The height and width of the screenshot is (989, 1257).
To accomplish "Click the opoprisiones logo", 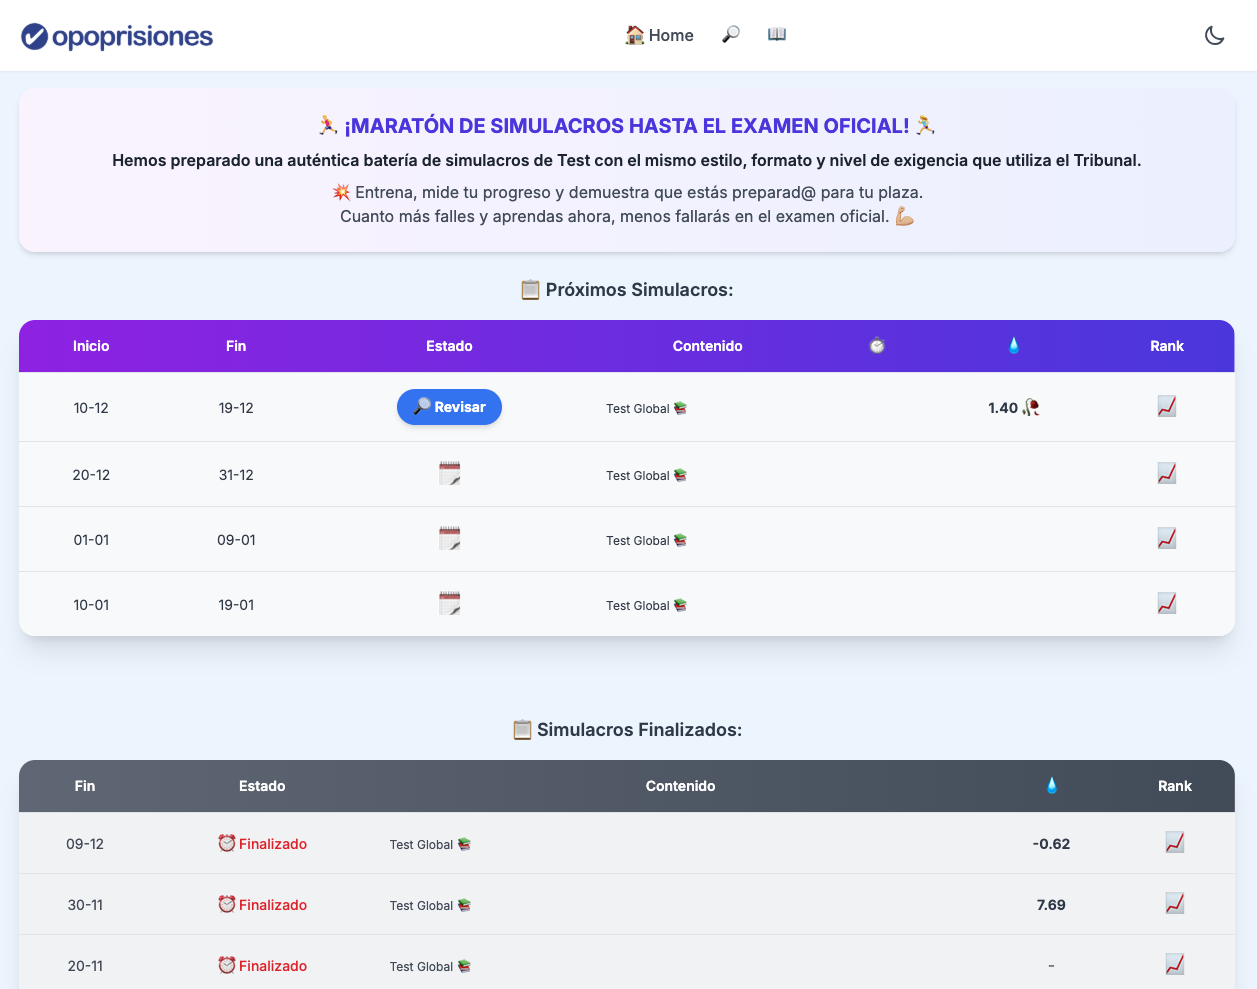I will tap(117, 37).
